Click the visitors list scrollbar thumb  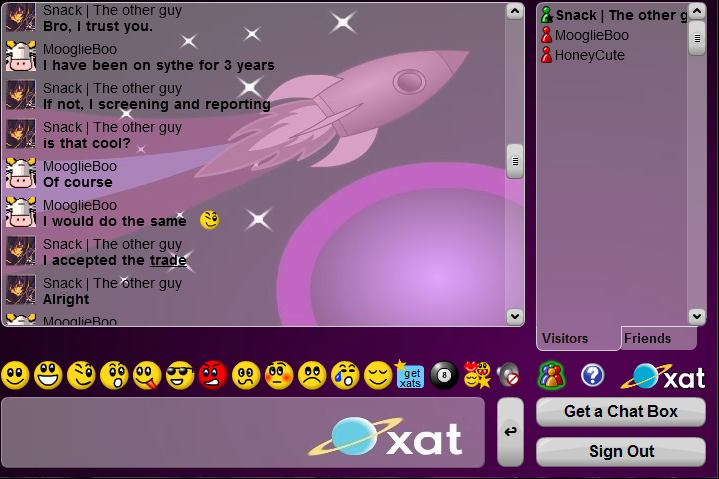point(697,38)
